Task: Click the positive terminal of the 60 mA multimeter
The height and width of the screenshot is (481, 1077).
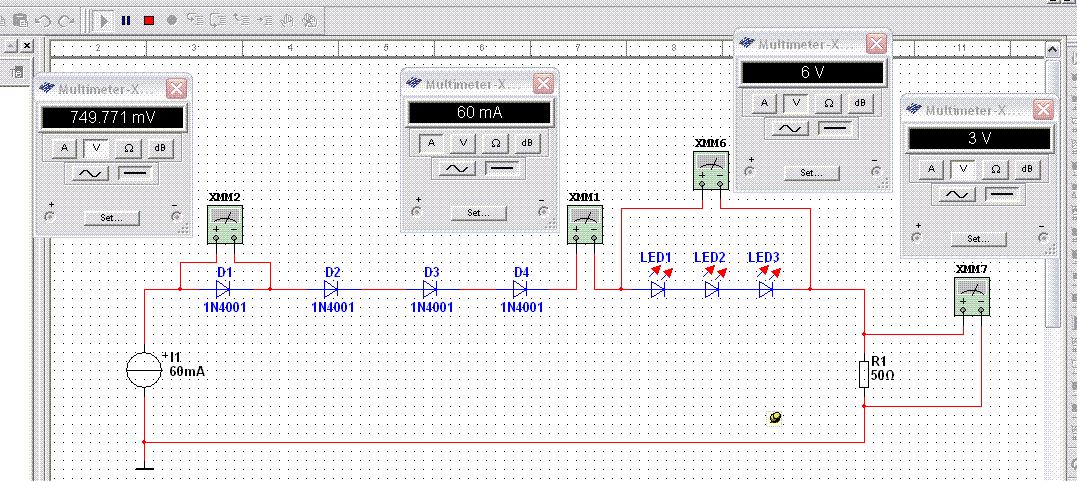Action: 416,212
